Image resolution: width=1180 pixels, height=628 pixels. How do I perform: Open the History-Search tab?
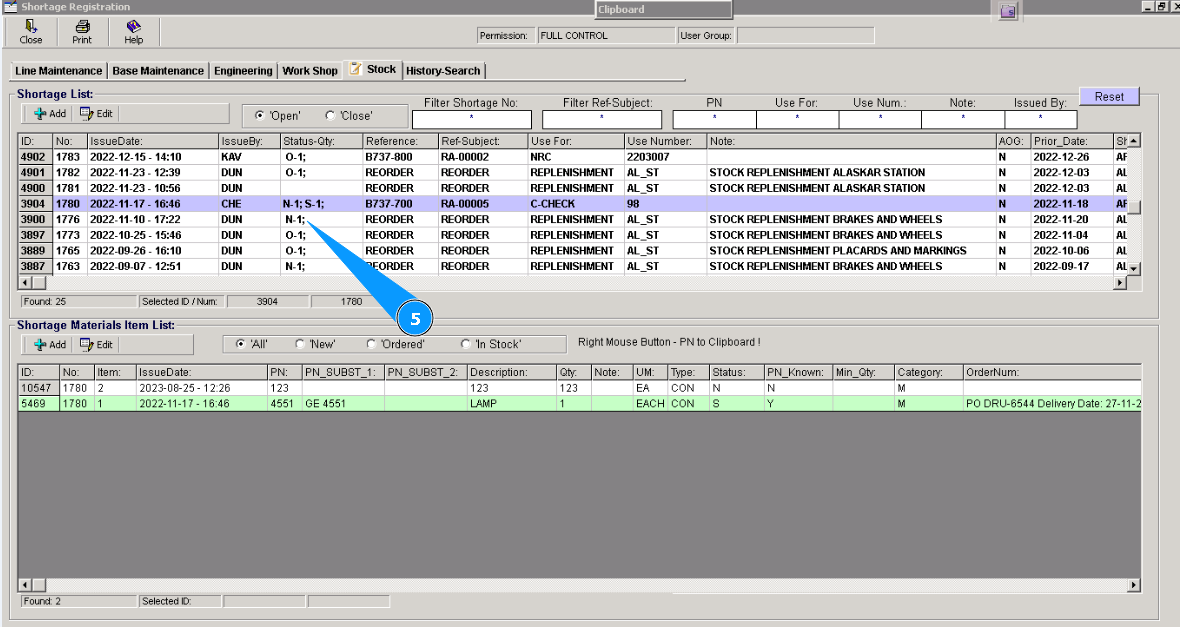point(443,71)
